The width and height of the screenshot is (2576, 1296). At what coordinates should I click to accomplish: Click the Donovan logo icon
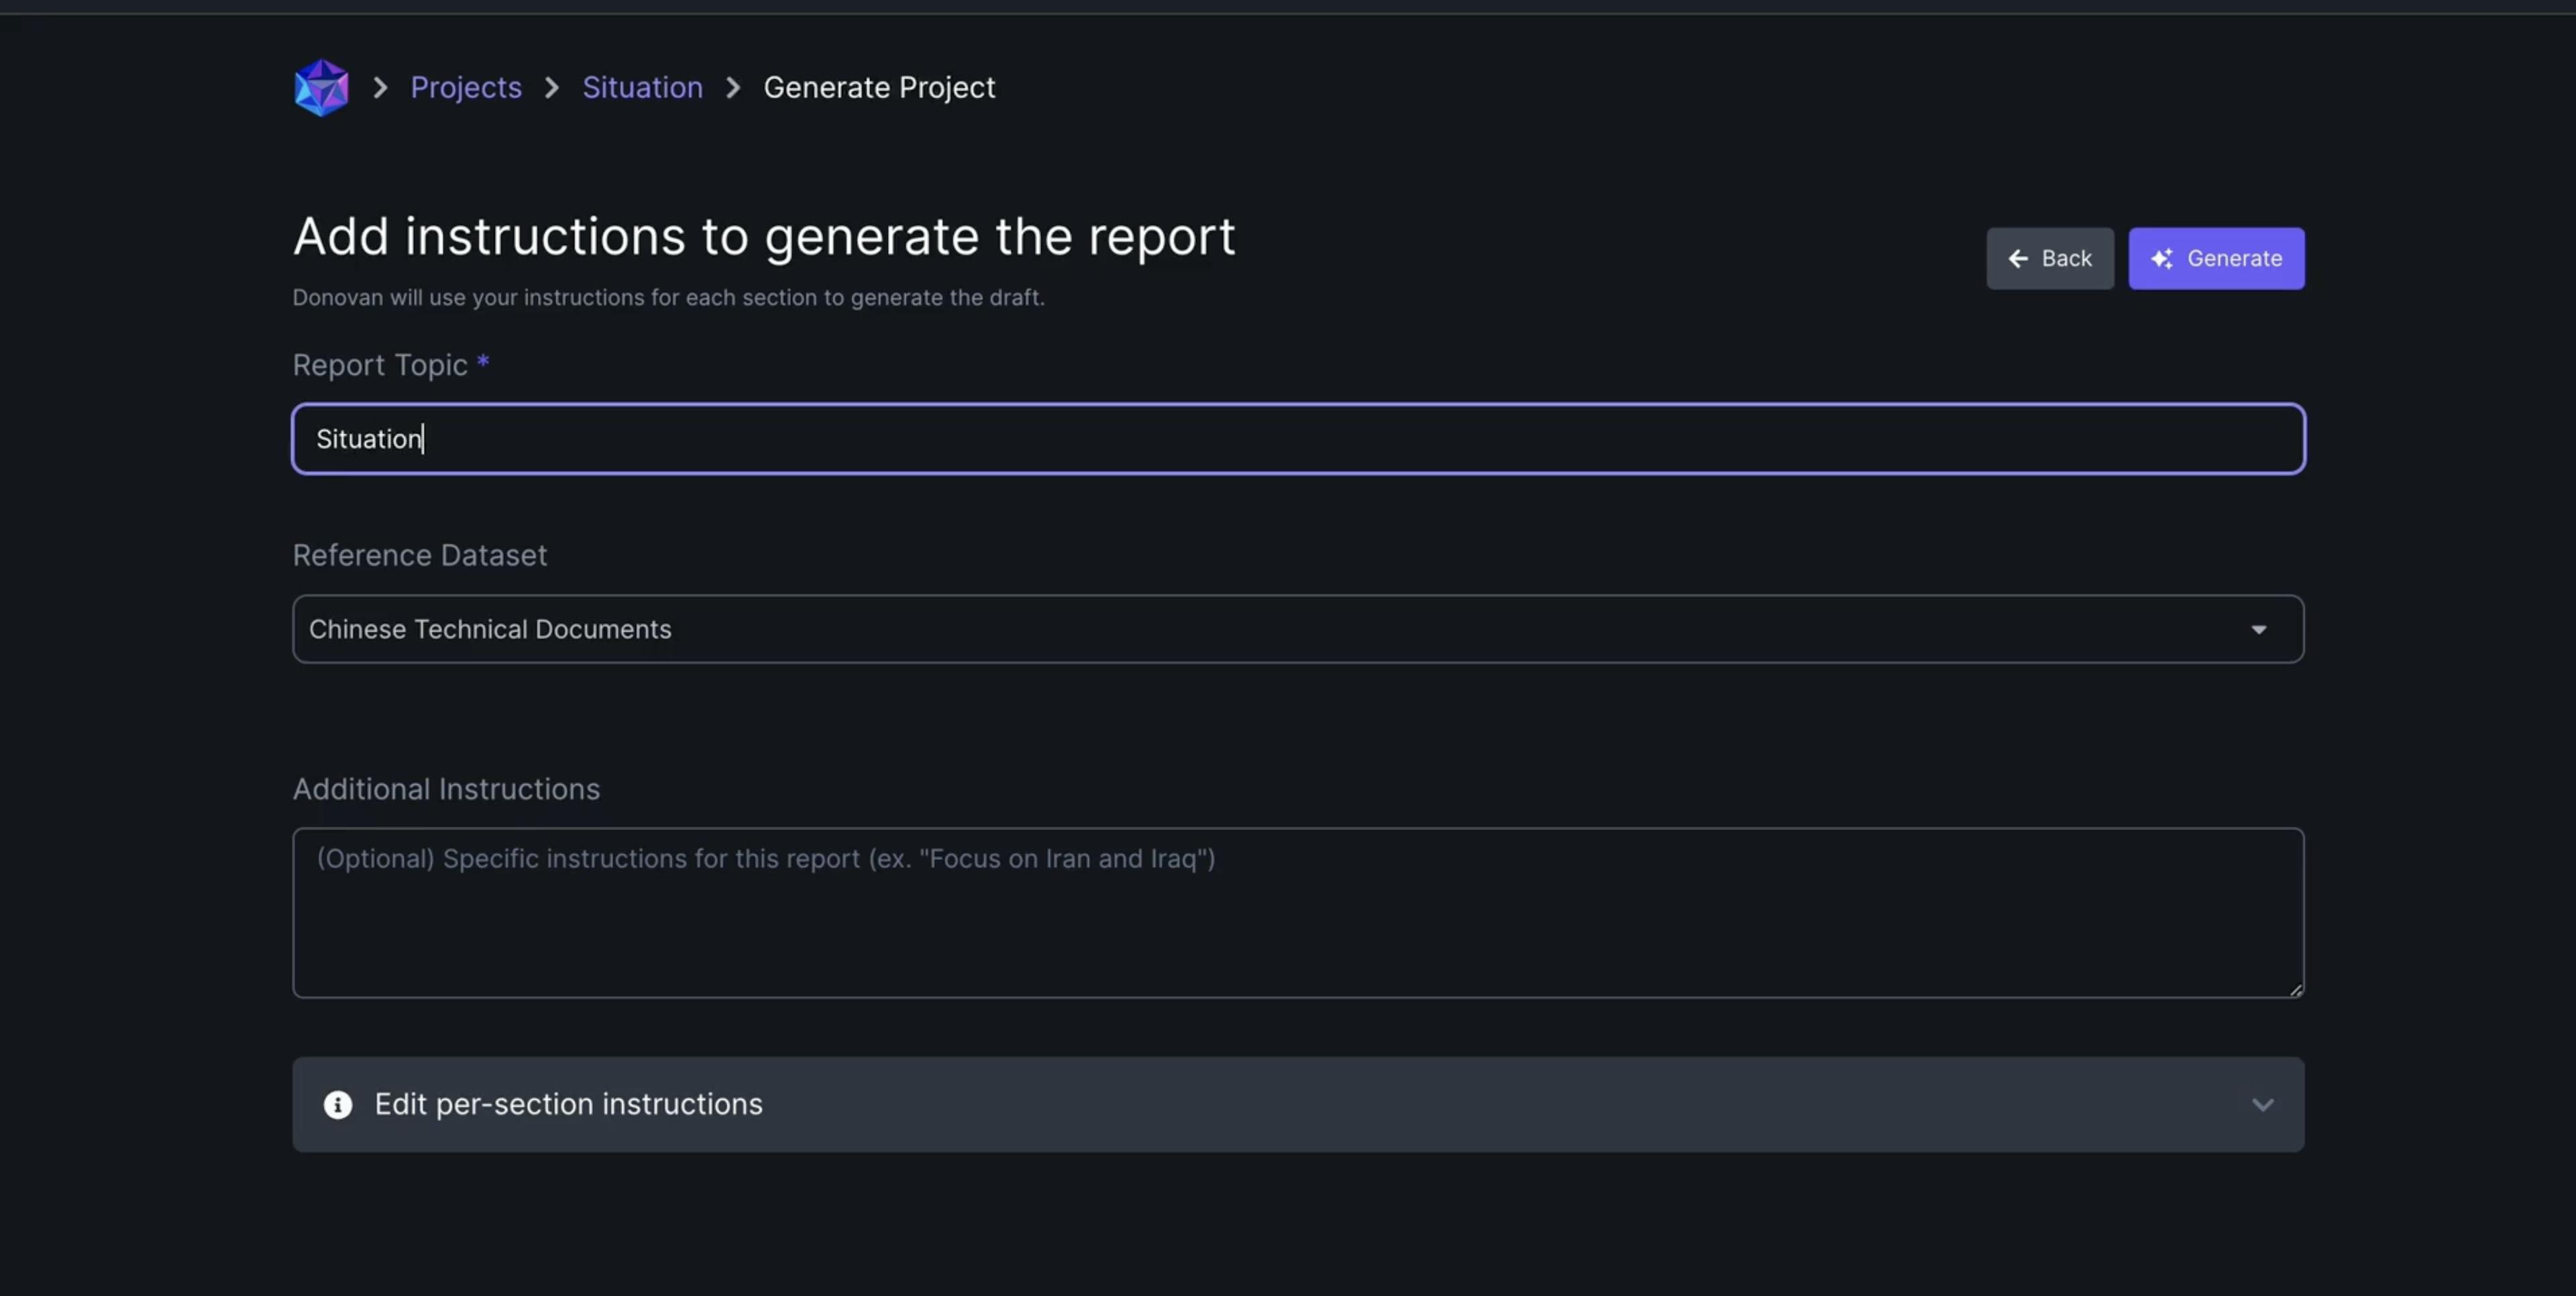[x=321, y=88]
